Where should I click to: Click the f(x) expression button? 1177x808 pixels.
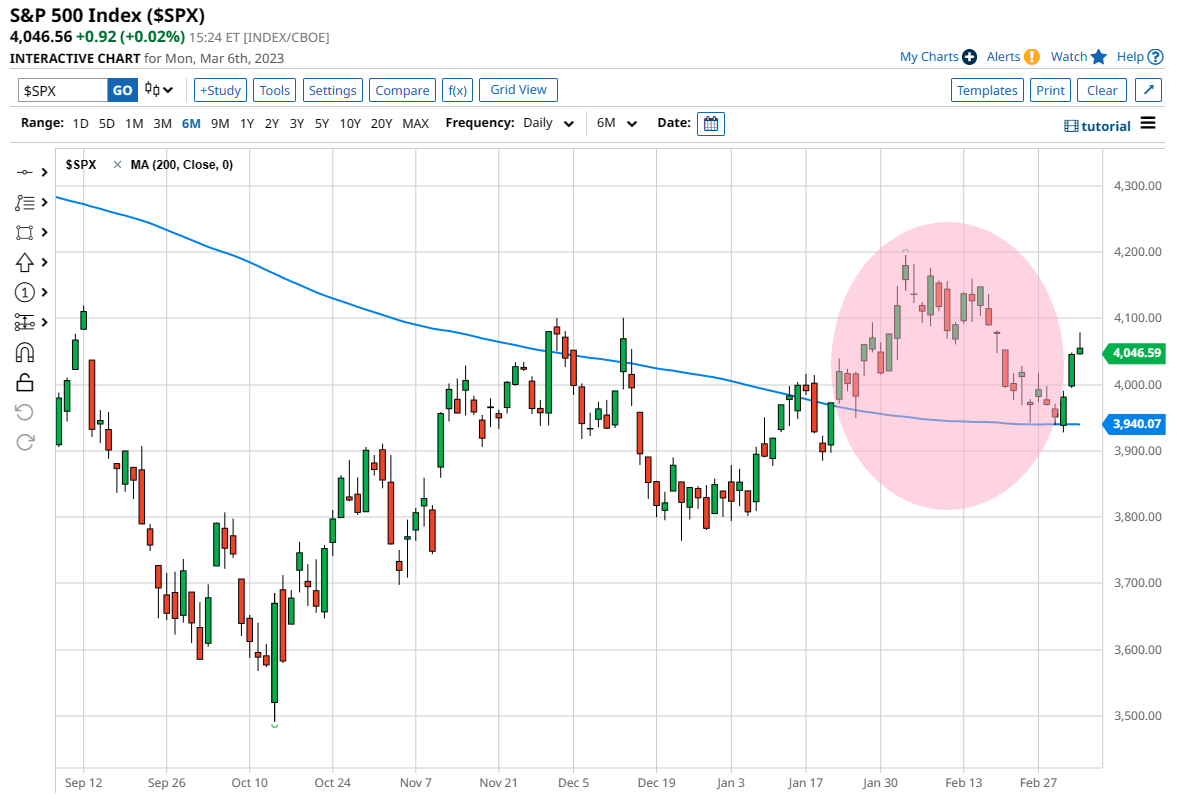coord(457,90)
